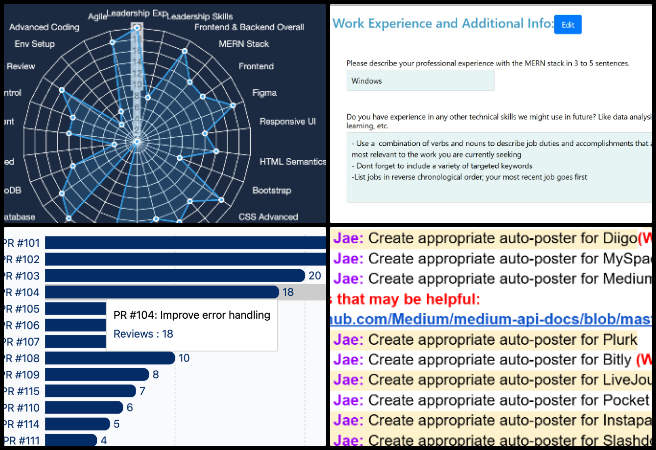Click the radar 'Frontend' axis label
The width and height of the screenshot is (656, 450).
[256, 66]
